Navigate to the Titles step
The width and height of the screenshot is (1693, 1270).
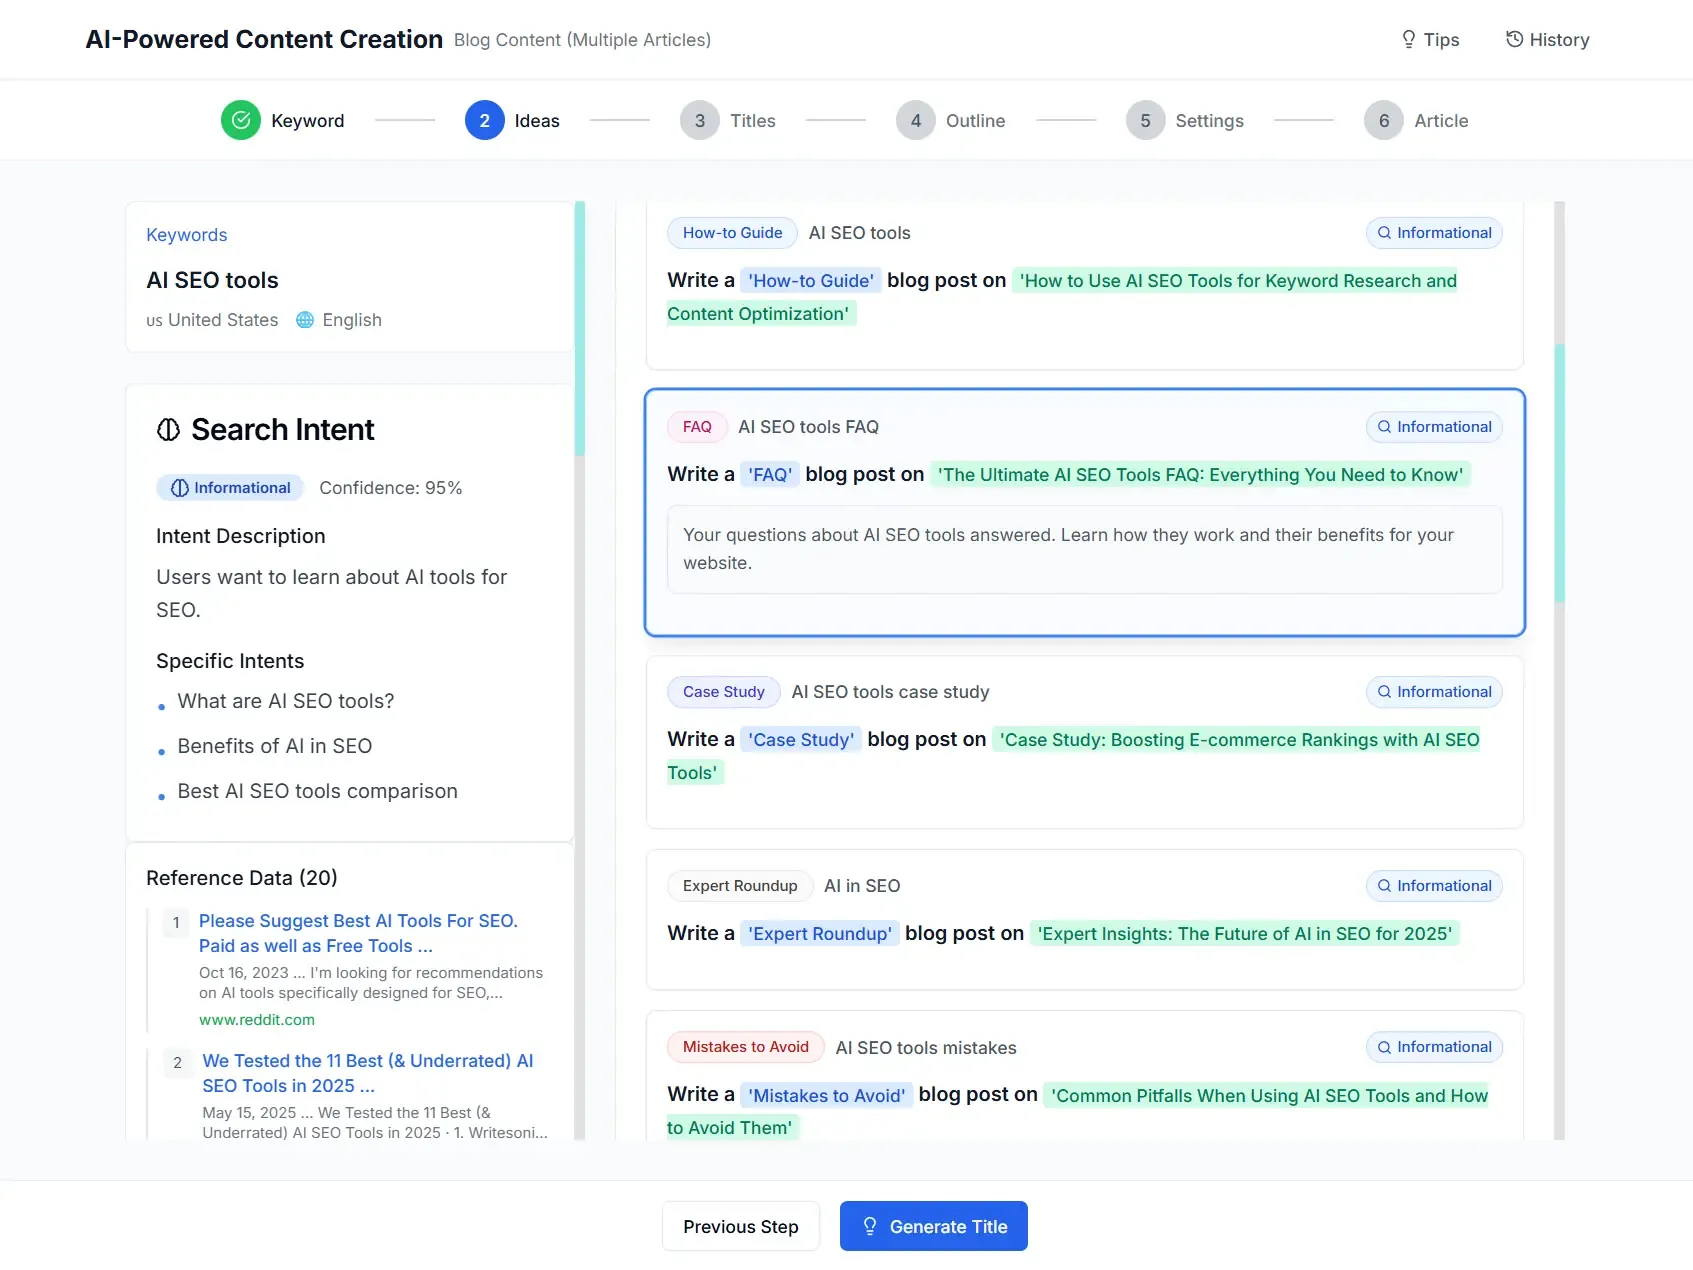729,120
